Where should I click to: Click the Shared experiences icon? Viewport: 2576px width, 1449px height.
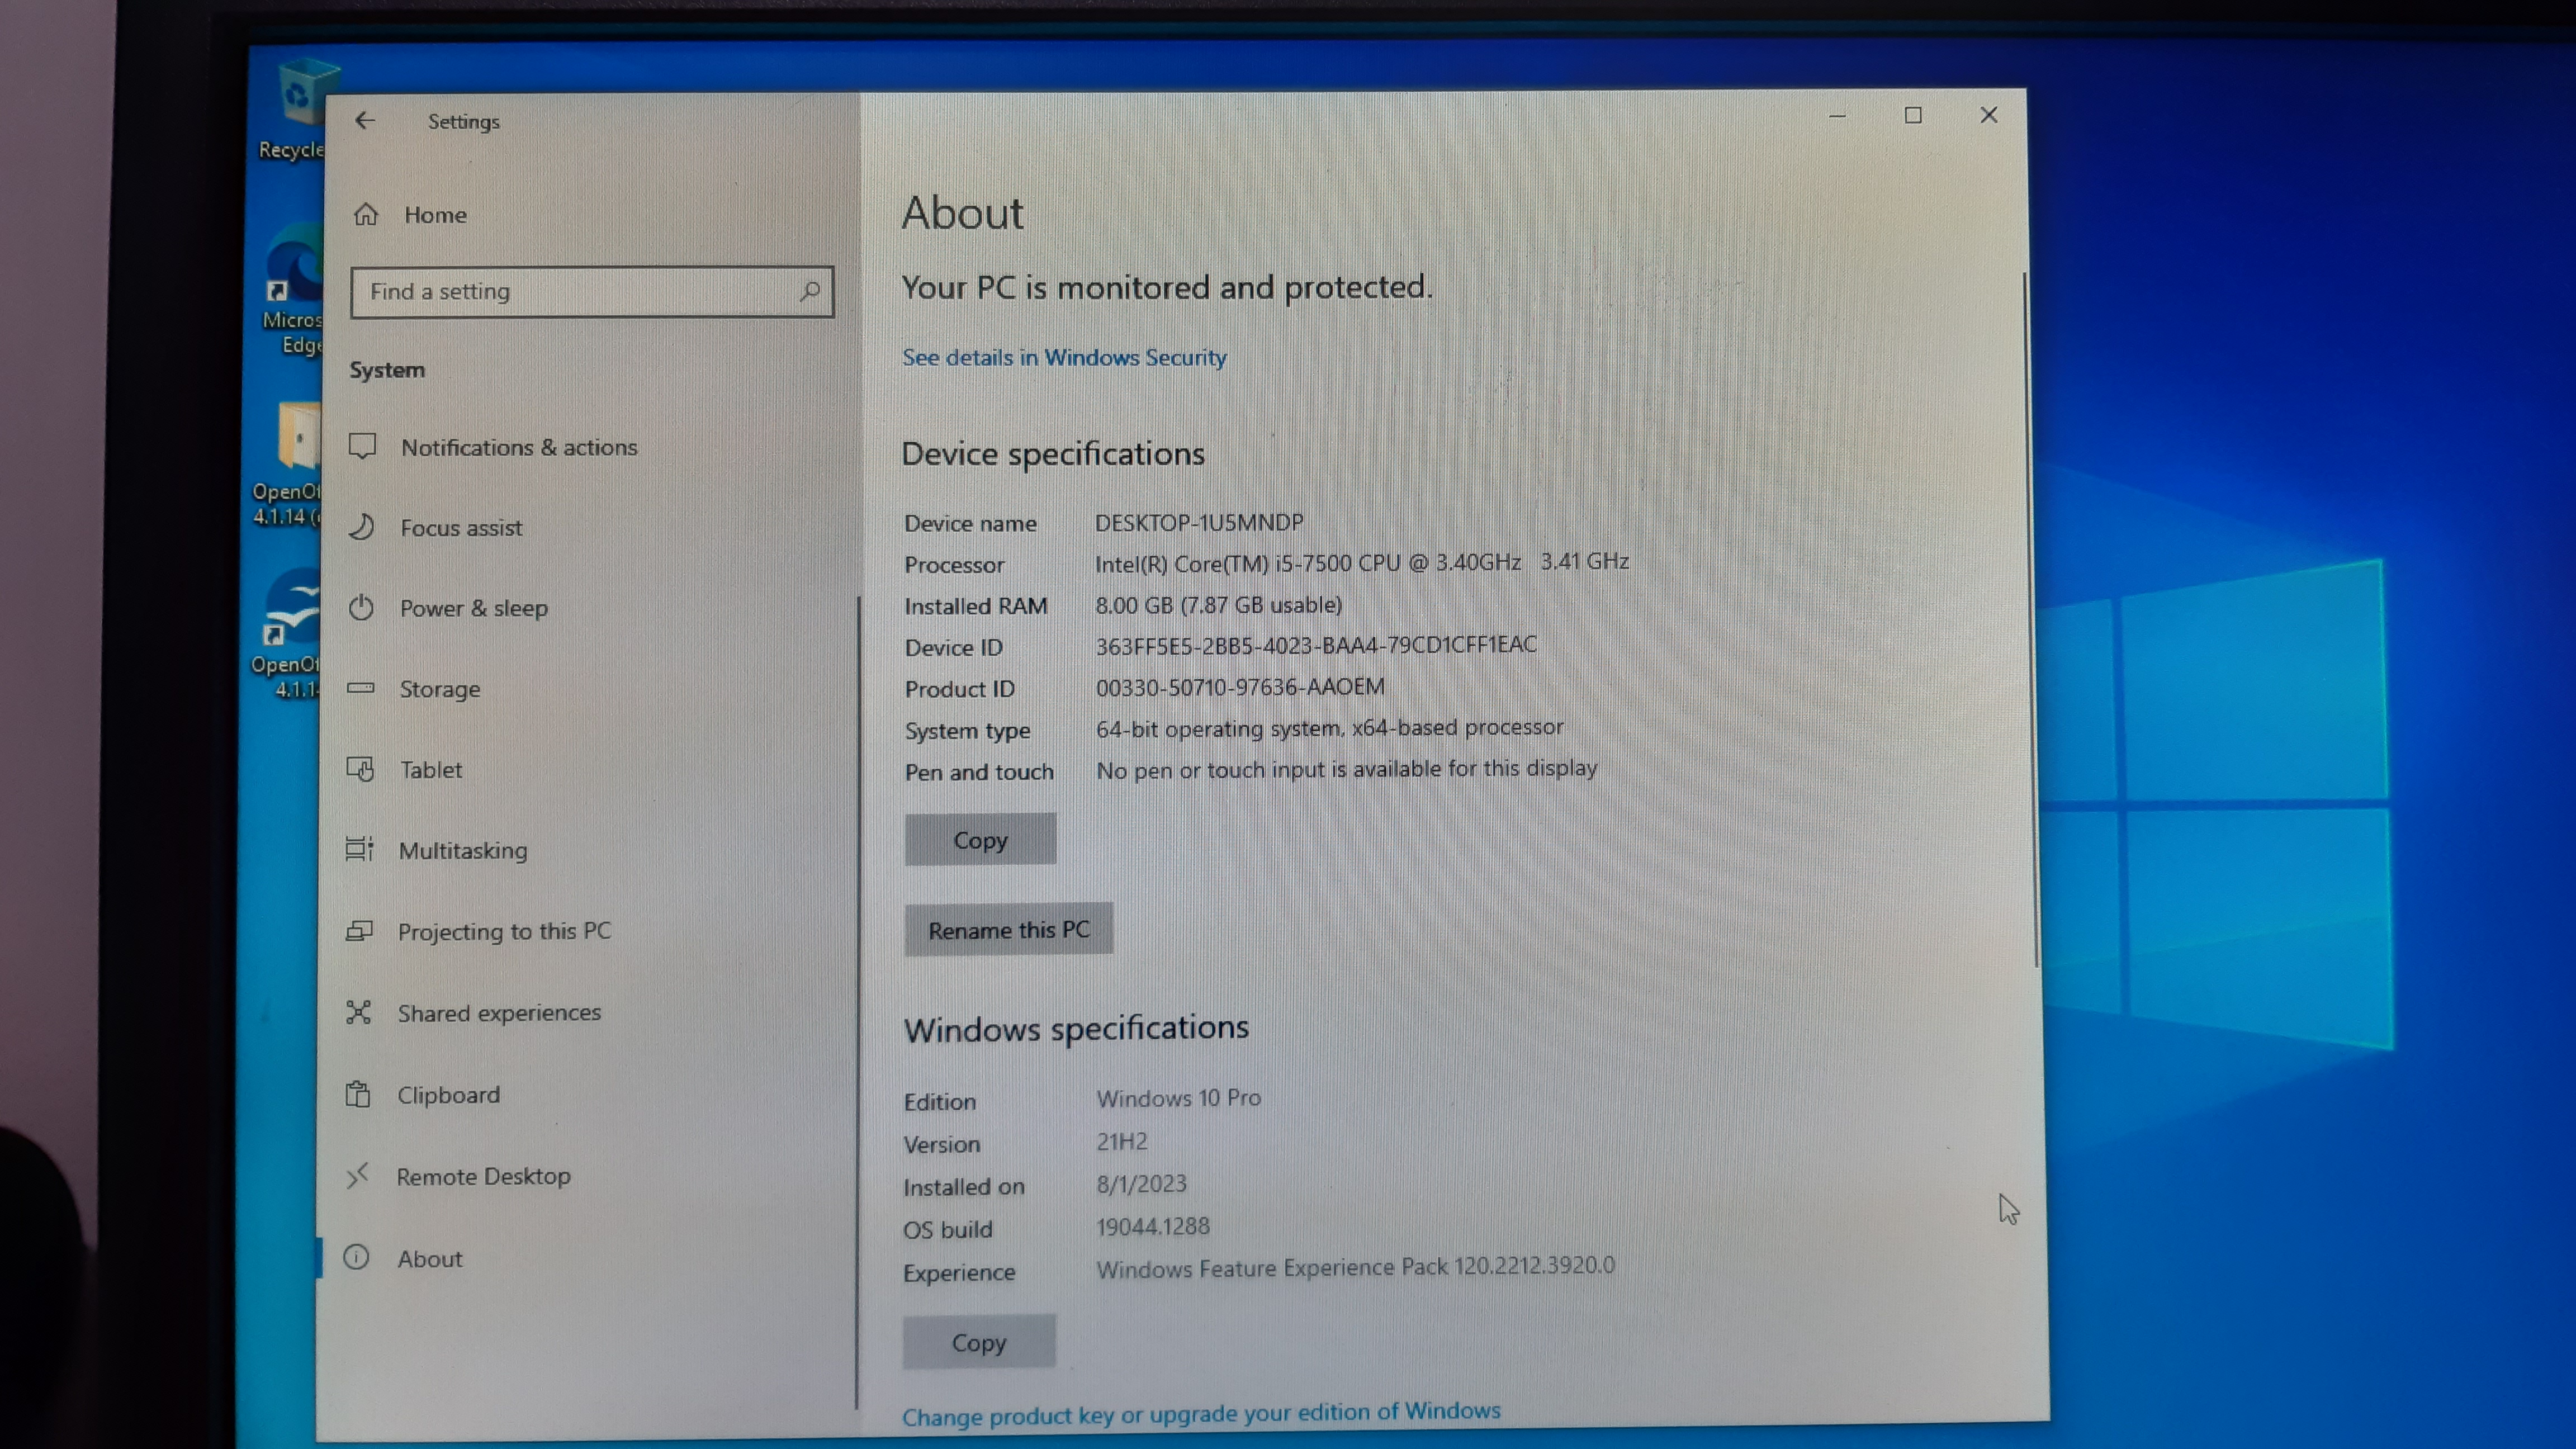(x=358, y=1012)
